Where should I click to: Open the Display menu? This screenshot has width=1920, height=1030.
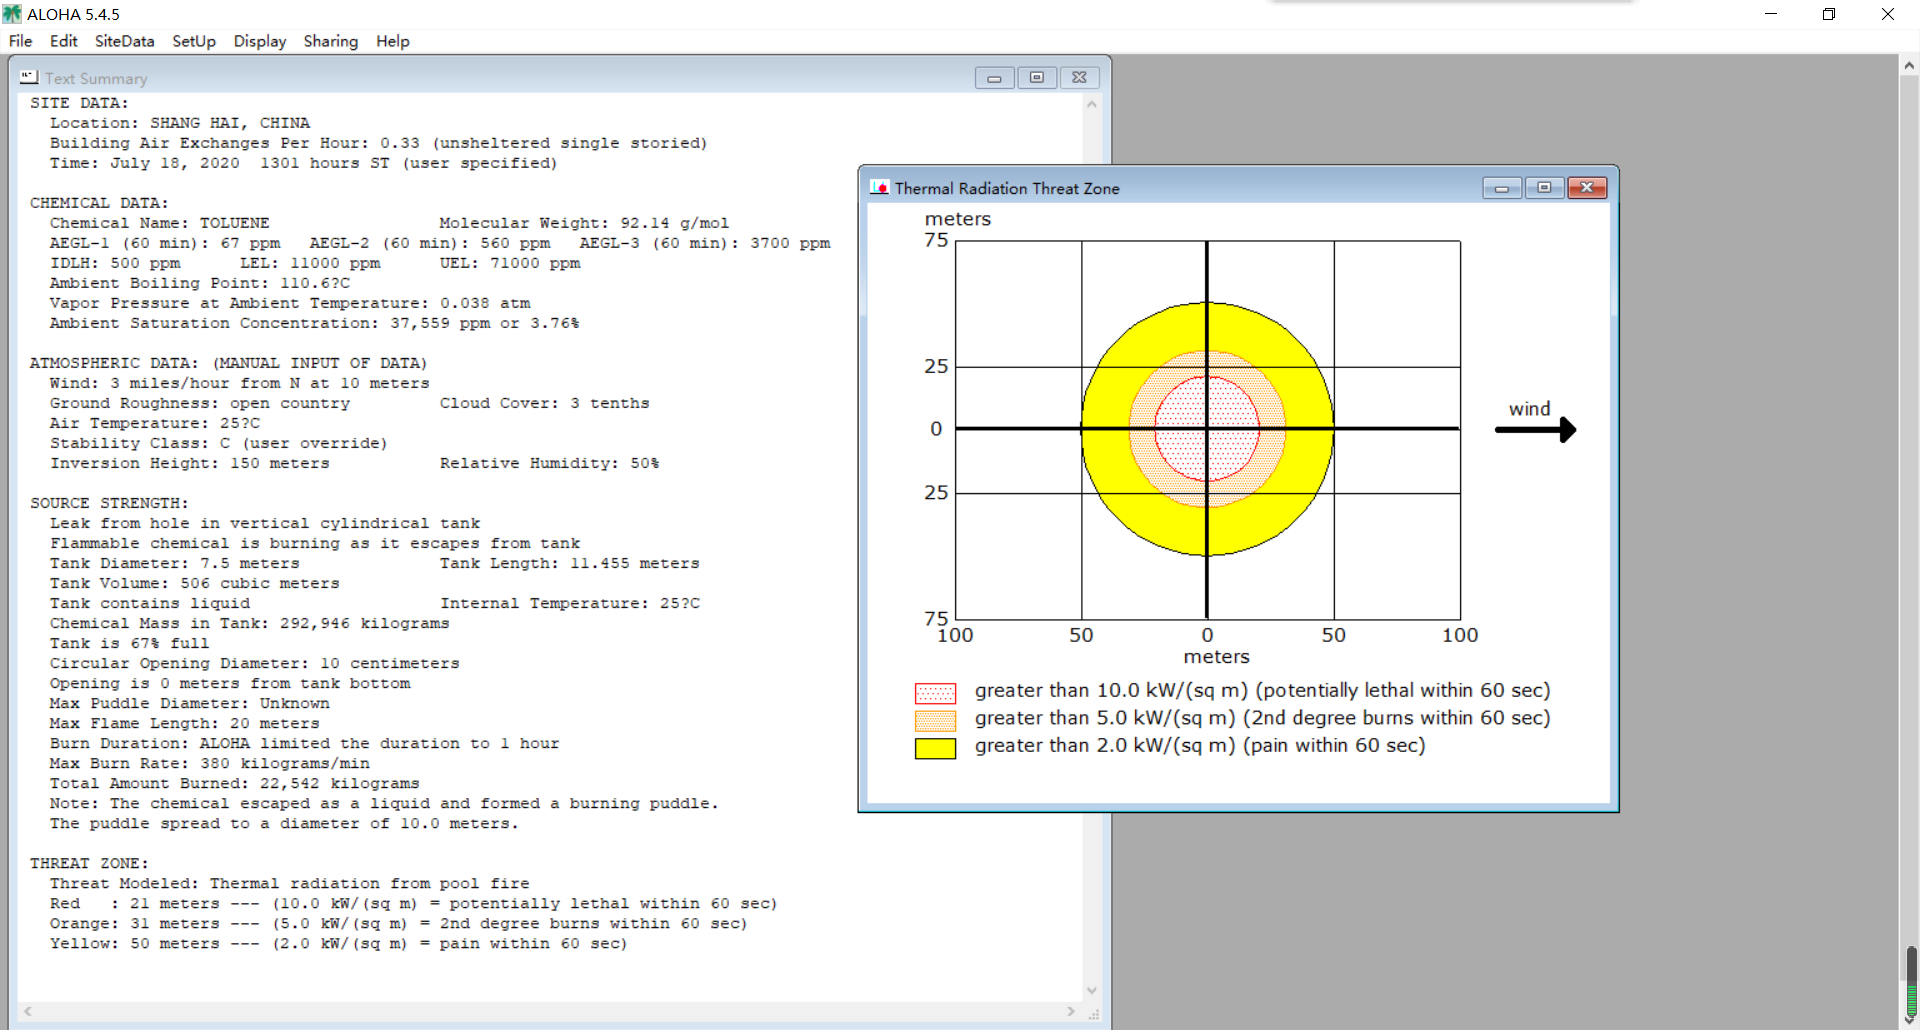260,41
